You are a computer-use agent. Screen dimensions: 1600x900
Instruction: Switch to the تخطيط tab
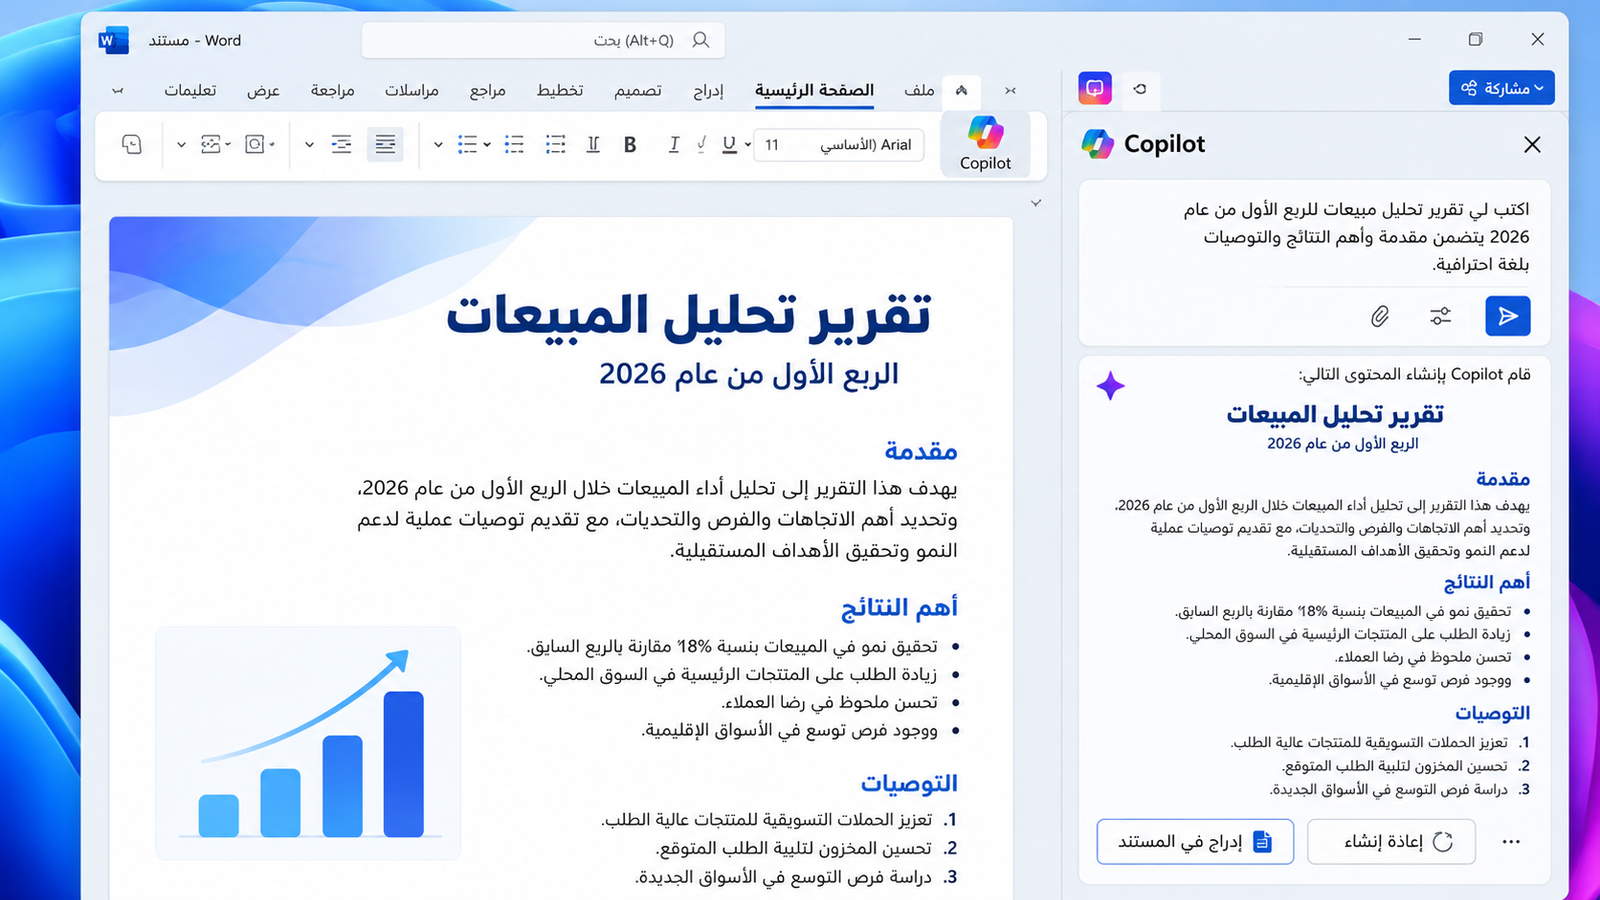pos(560,90)
